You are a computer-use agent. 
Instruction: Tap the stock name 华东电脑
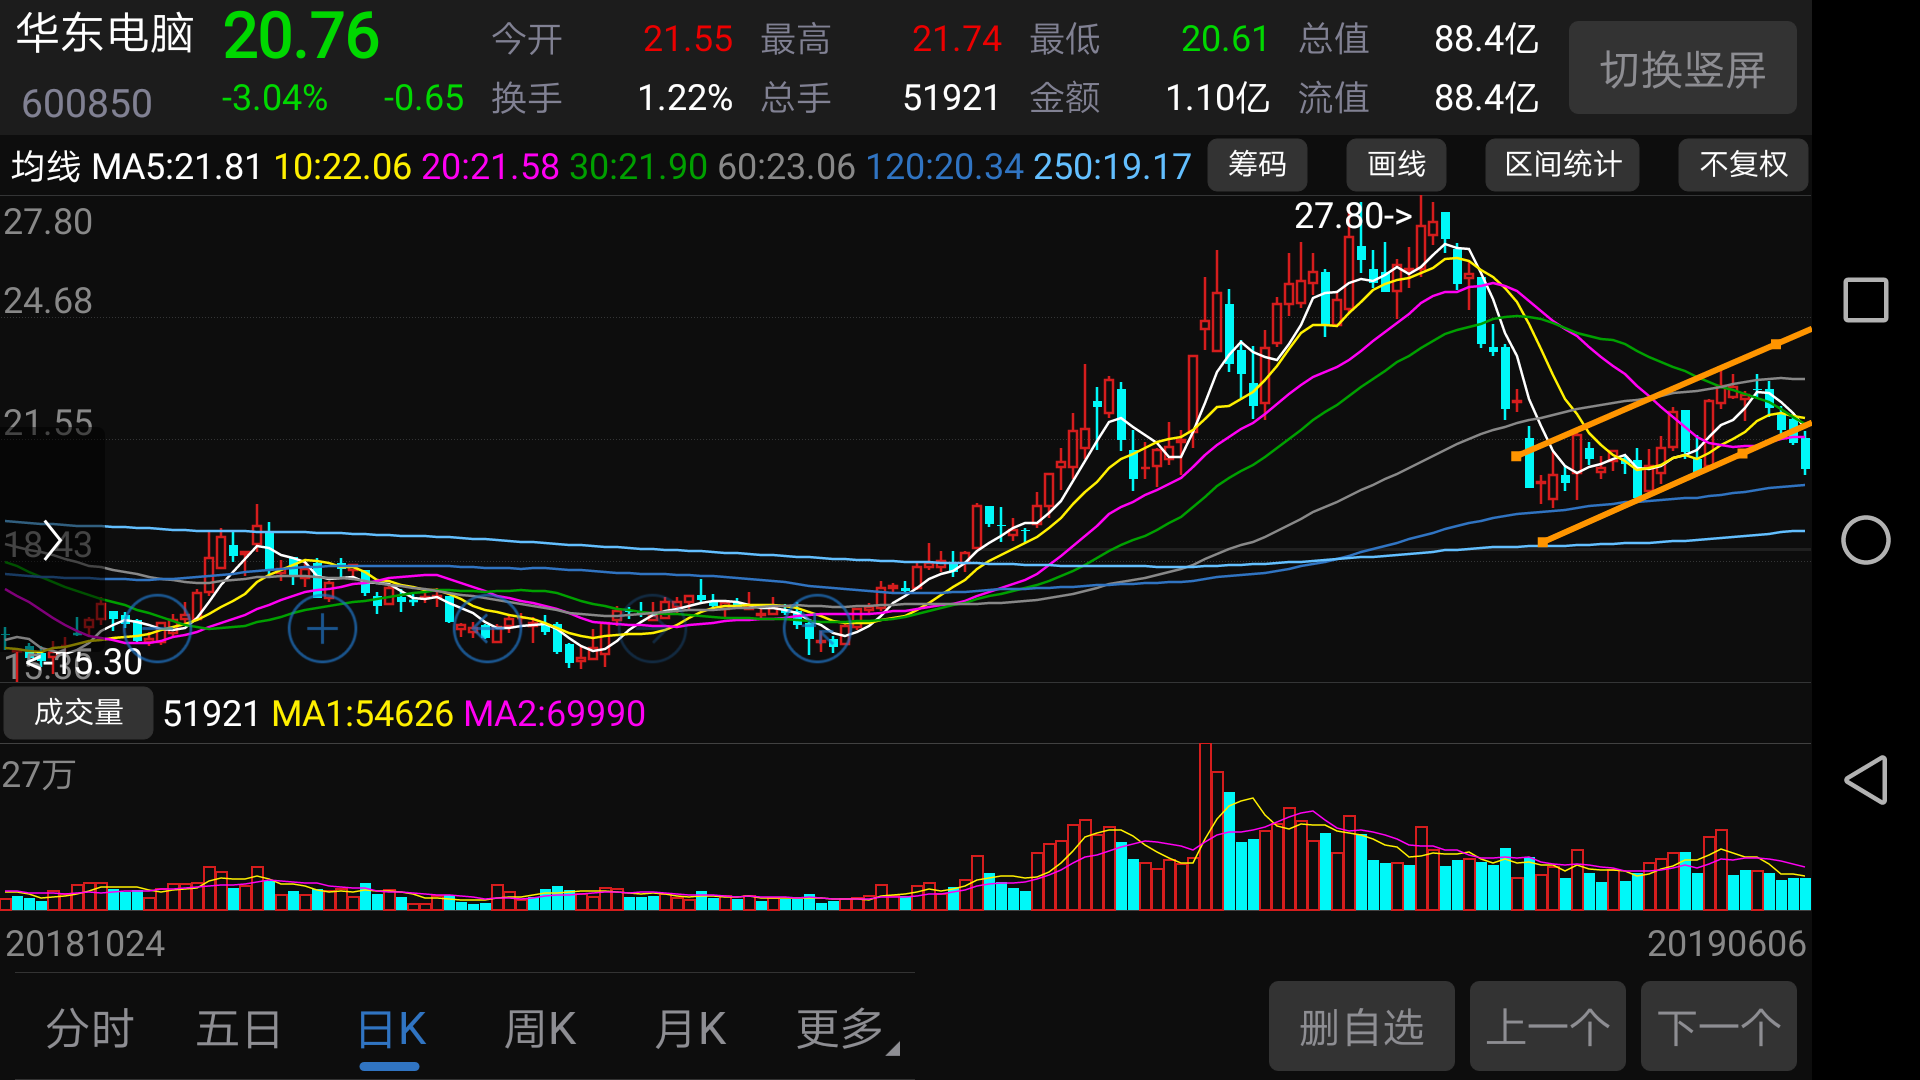[104, 35]
